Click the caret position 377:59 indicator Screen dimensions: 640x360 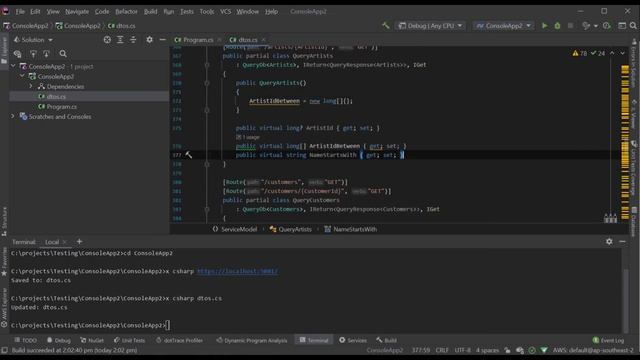421,350
